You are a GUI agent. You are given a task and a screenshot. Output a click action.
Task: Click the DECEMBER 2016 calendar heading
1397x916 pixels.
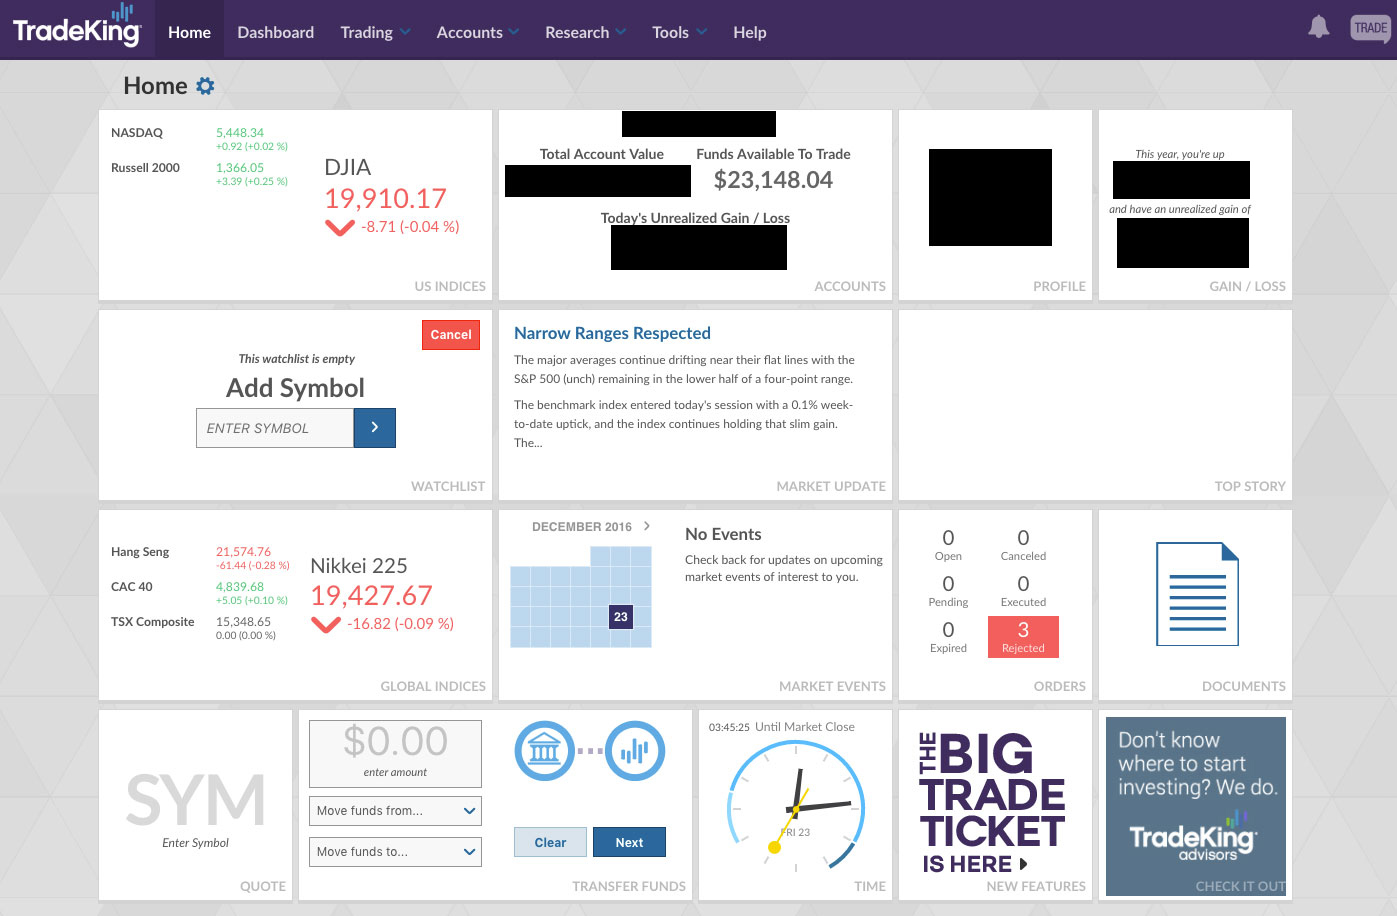point(582,527)
